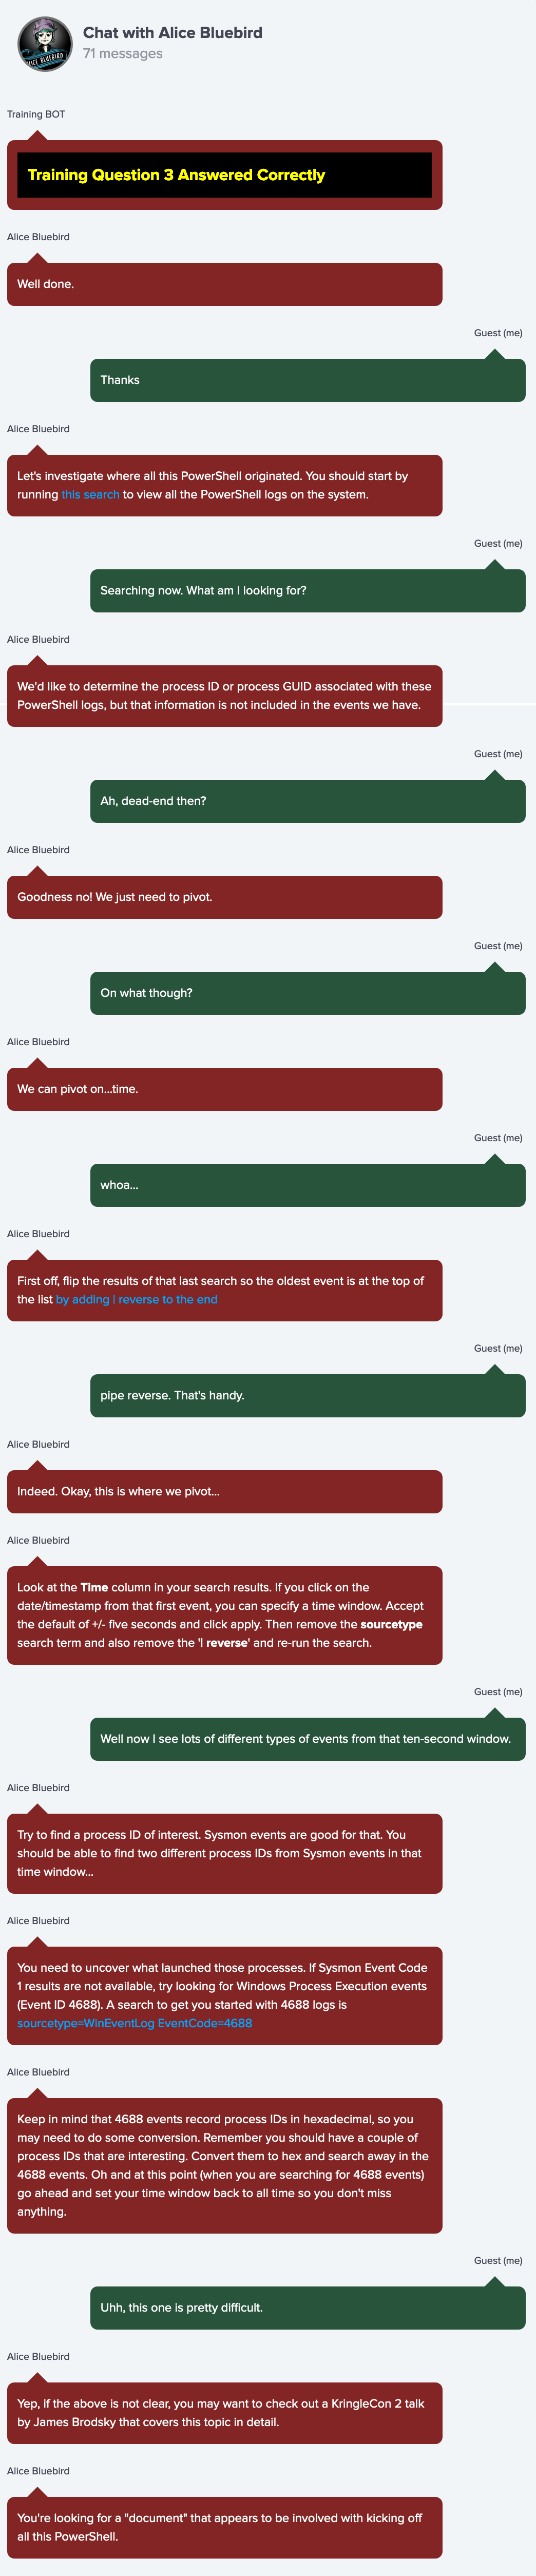Click the 'Well done.' message bubble
Screen dimensions: 536x2576
coord(225,284)
